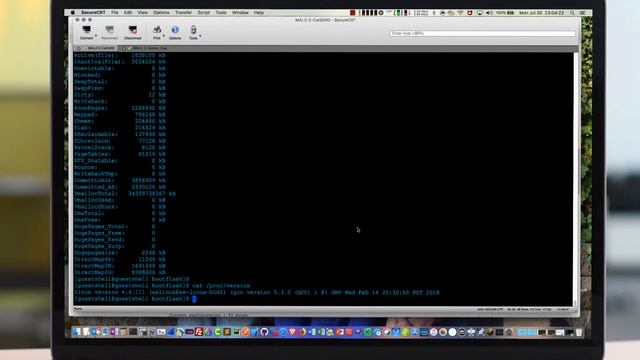Open Firefox from the Dock
The width and height of the screenshot is (640, 360).
pyautogui.click(x=302, y=332)
